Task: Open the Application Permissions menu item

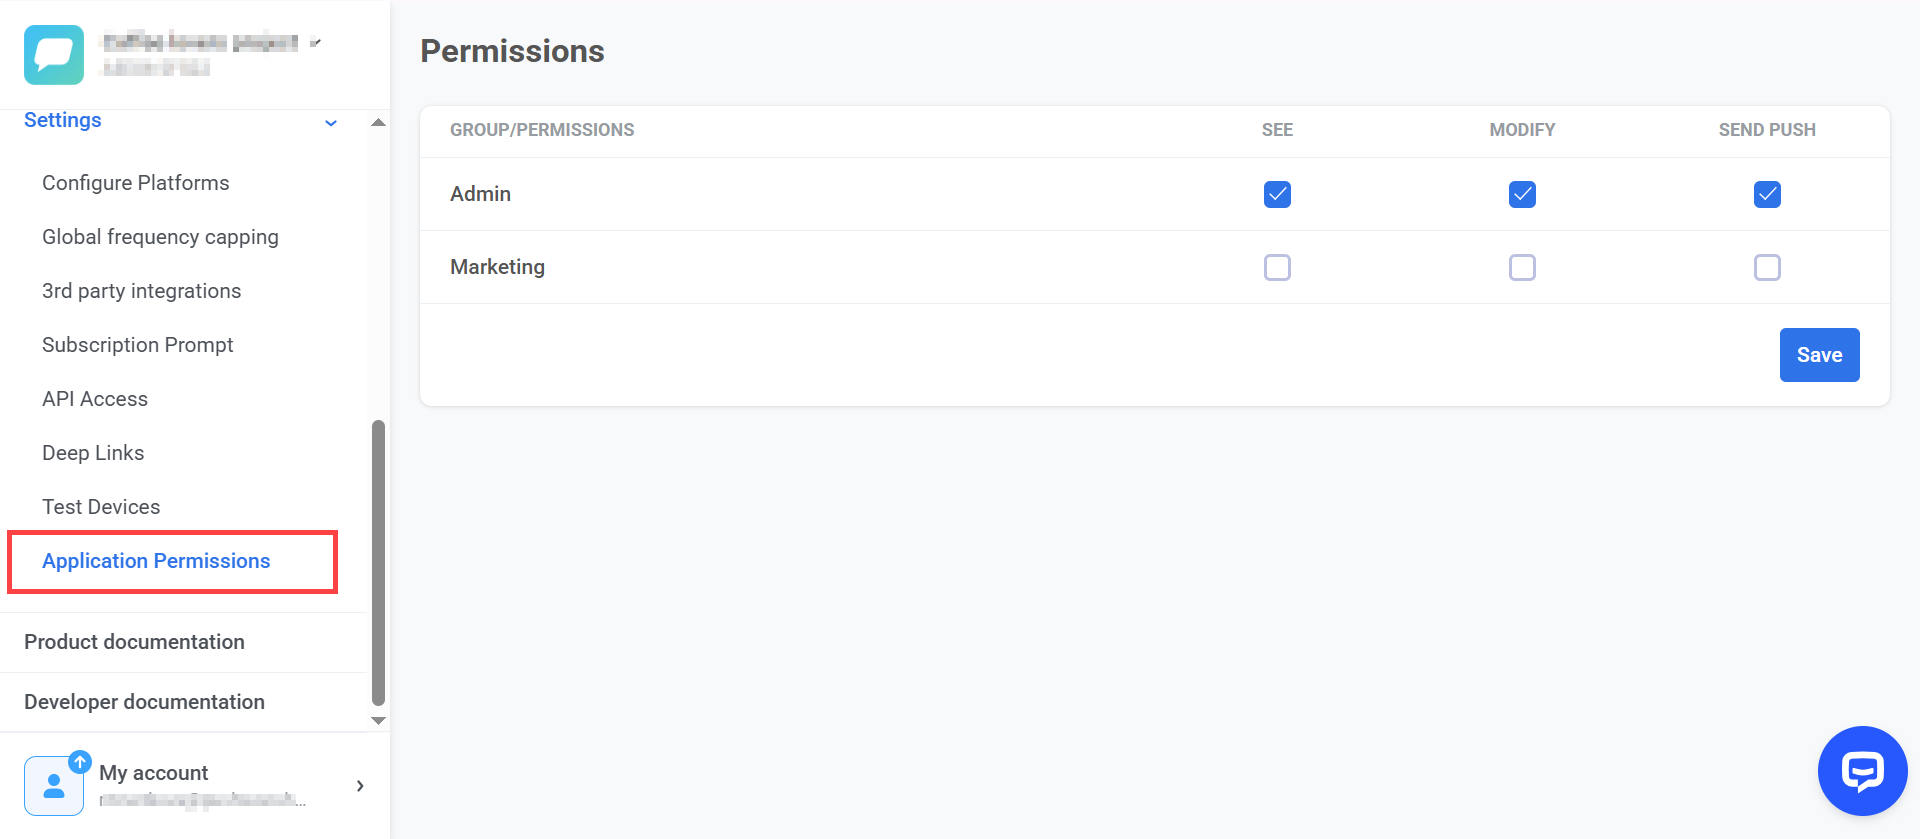Action: click(156, 561)
